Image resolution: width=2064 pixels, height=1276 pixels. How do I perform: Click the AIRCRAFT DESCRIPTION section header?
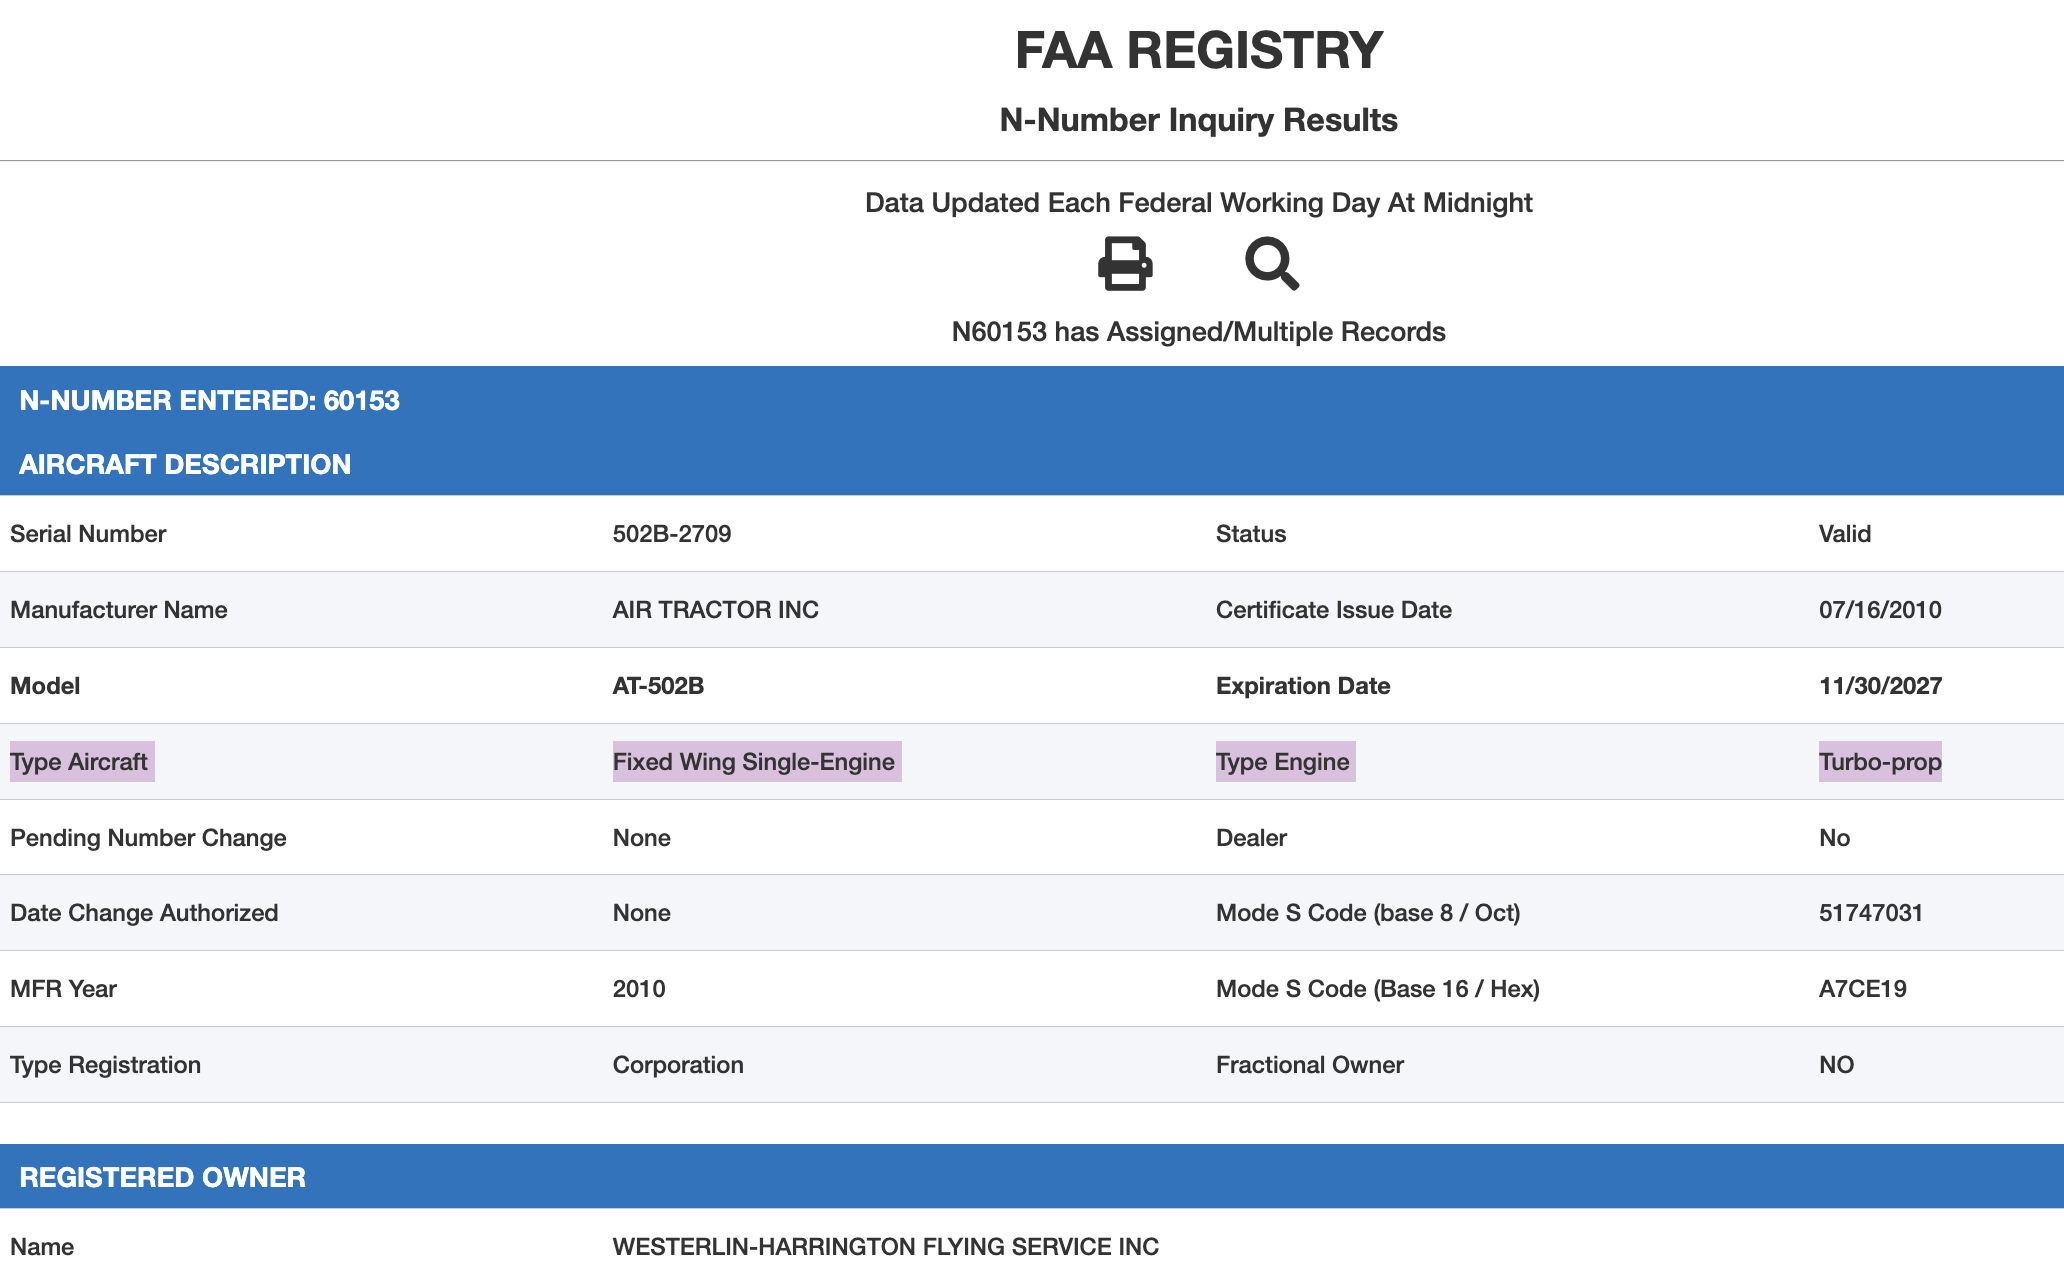[x=185, y=464]
